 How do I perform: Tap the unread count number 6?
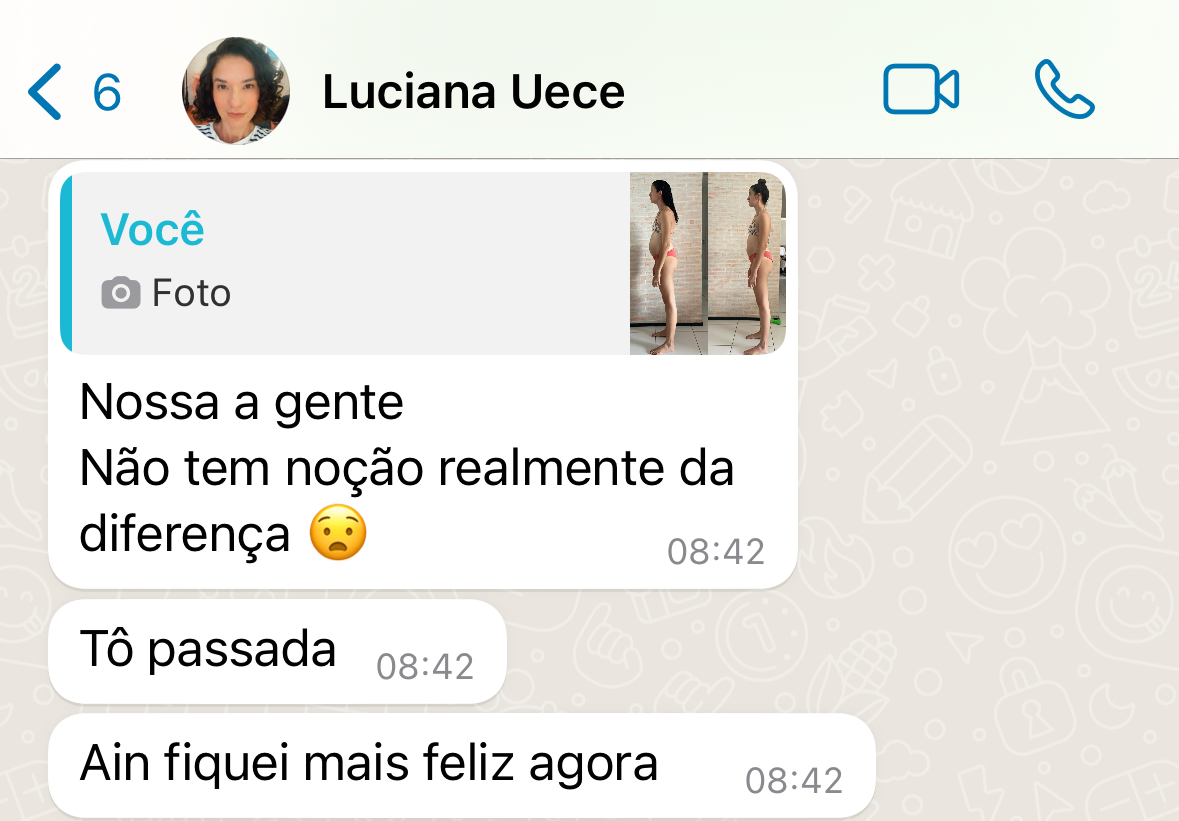click(107, 92)
